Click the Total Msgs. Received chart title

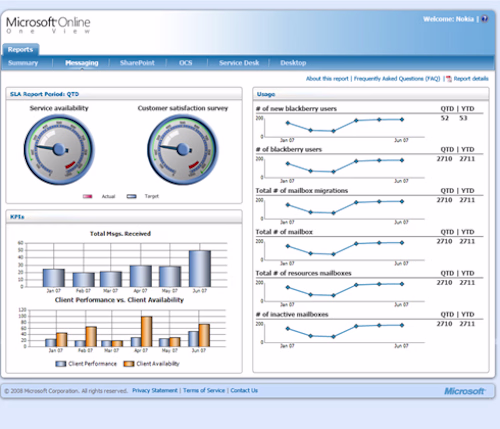(120, 234)
